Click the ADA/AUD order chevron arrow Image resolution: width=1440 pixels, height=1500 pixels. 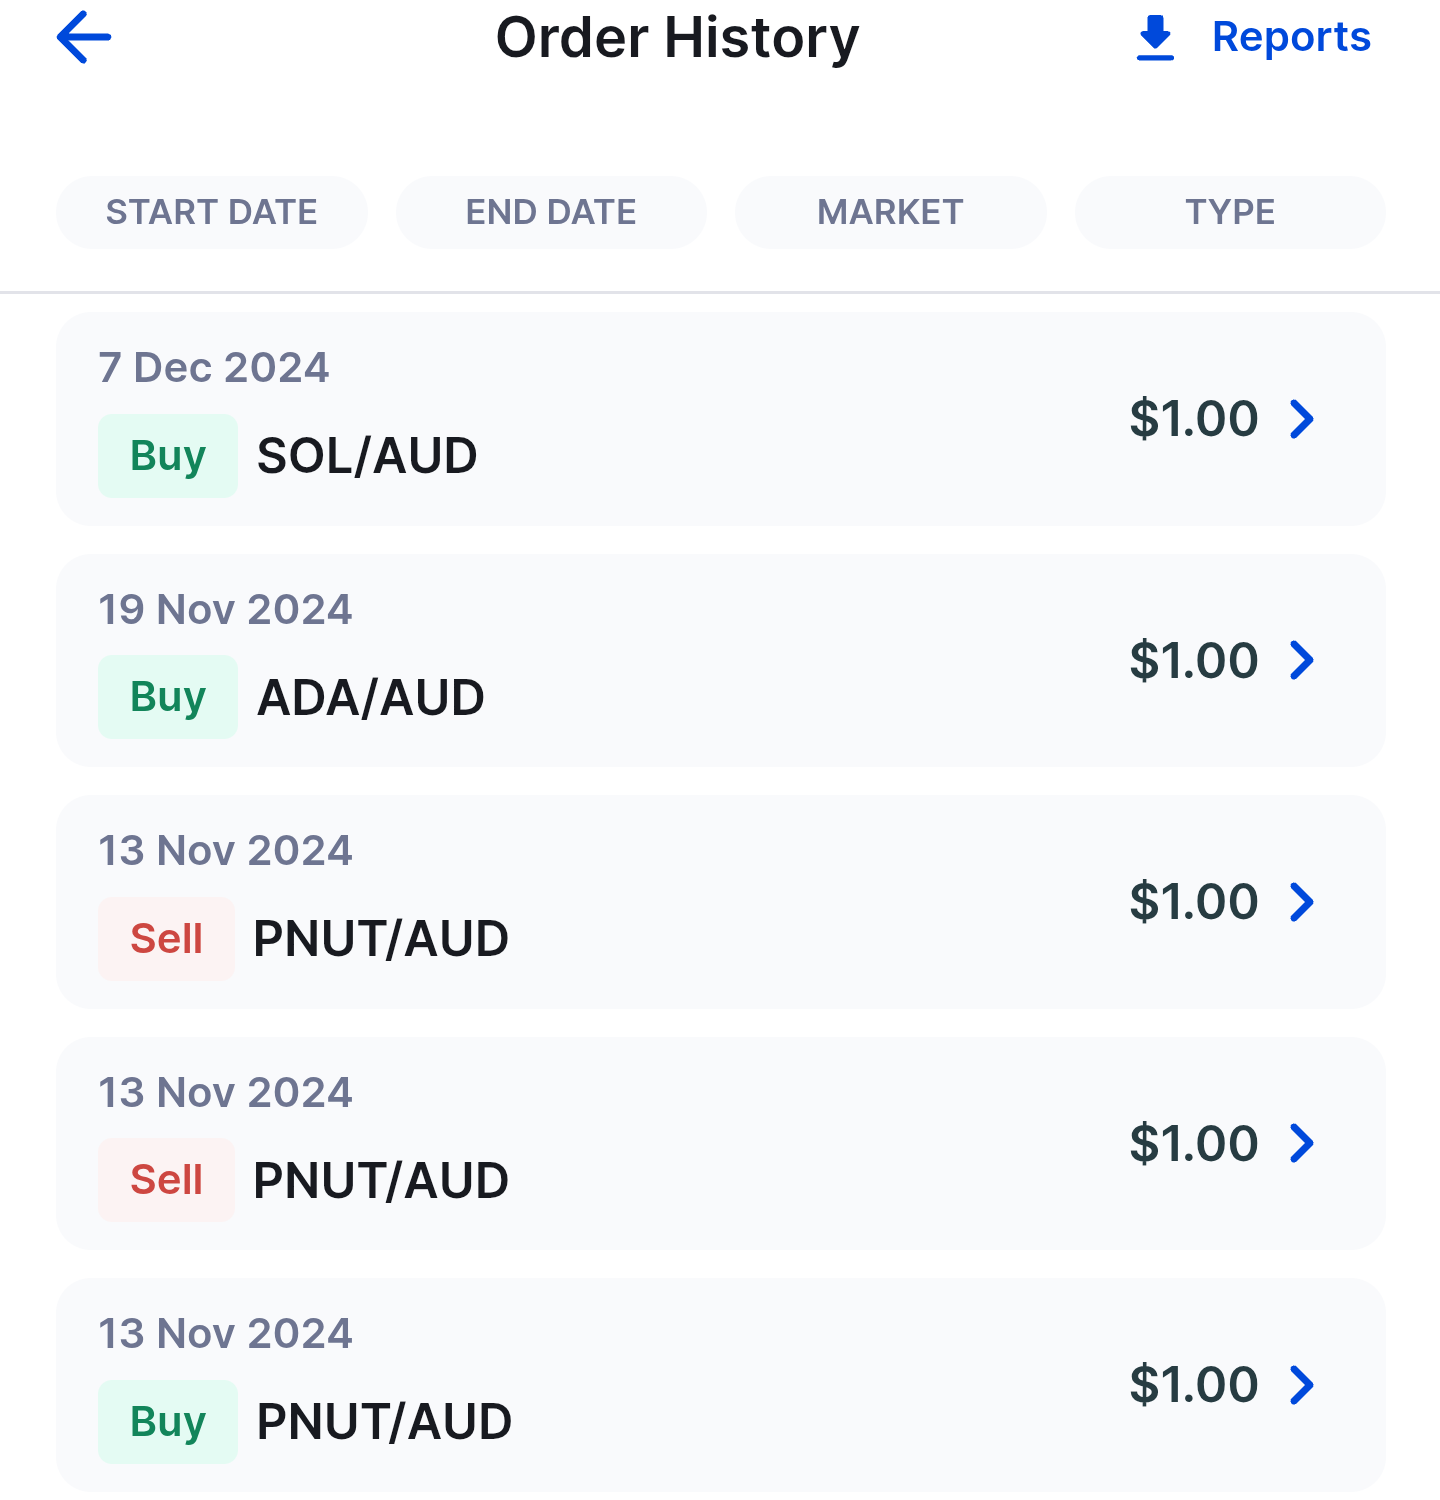point(1301,660)
